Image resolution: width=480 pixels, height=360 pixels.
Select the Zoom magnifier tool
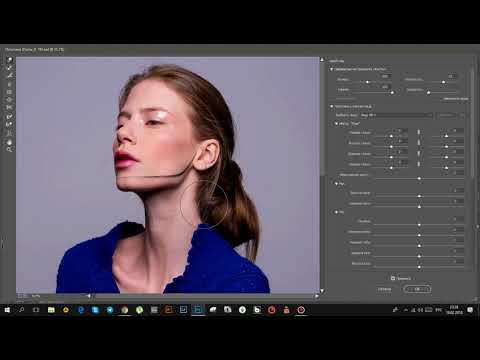click(9, 150)
